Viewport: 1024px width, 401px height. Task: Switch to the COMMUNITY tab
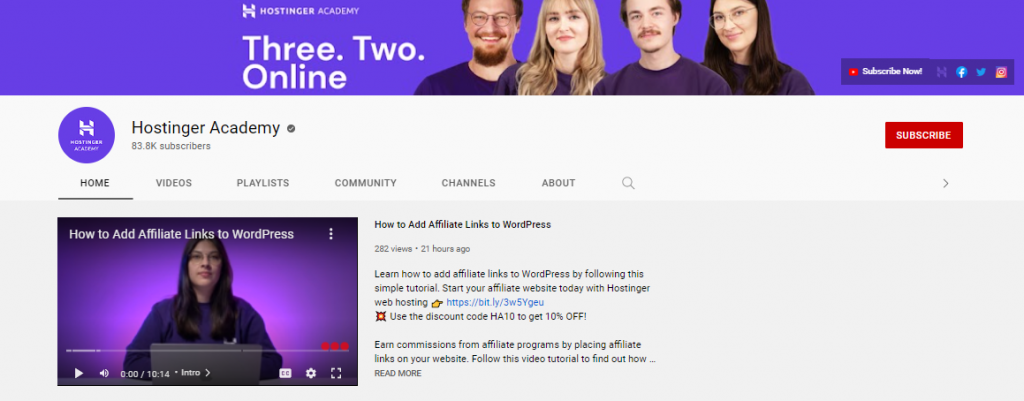[x=366, y=183]
